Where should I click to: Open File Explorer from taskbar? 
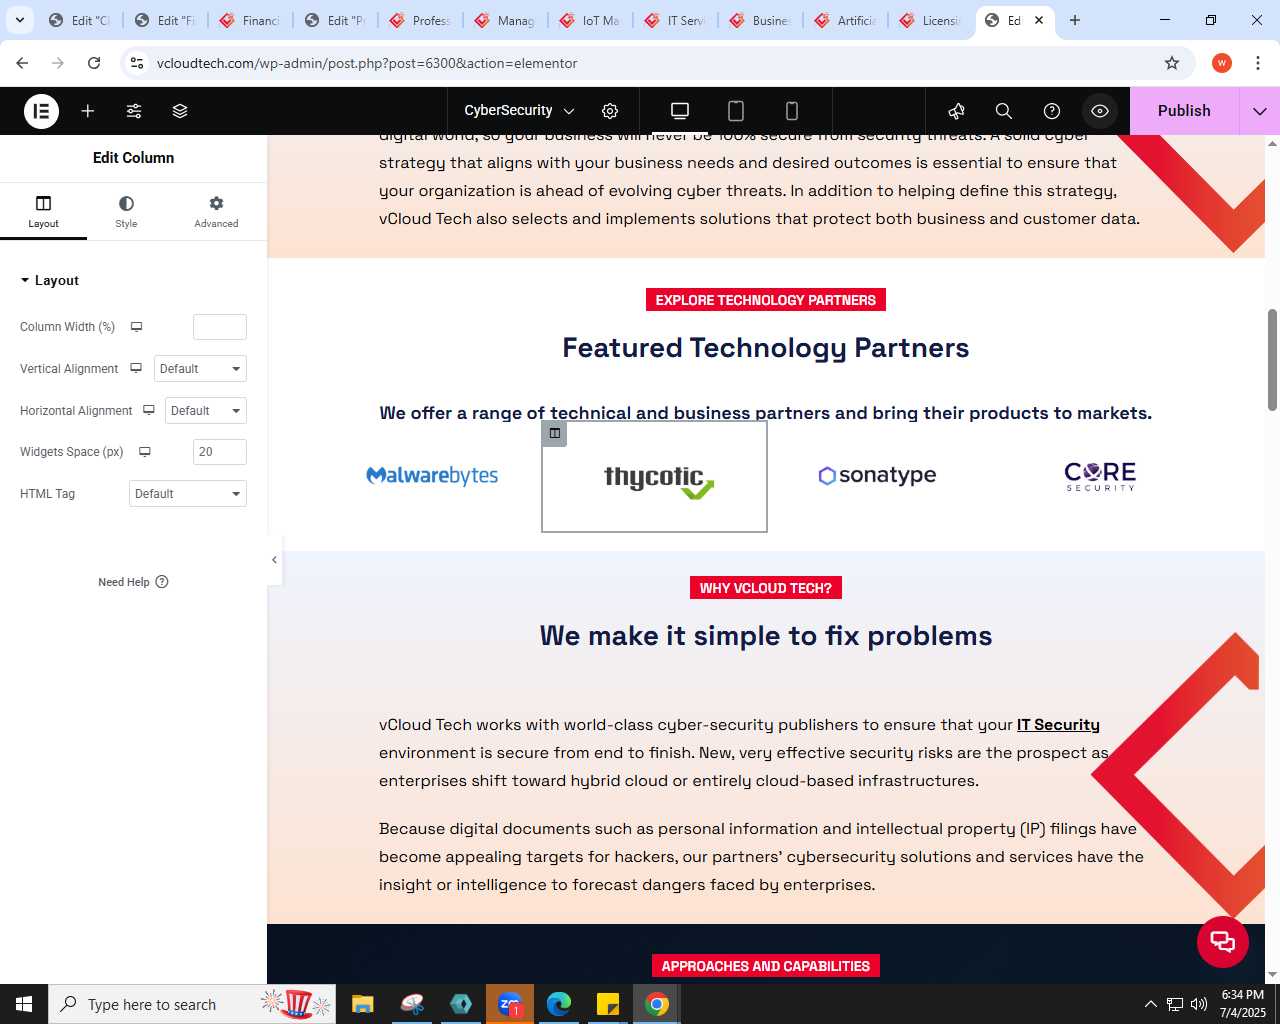coord(363,1004)
